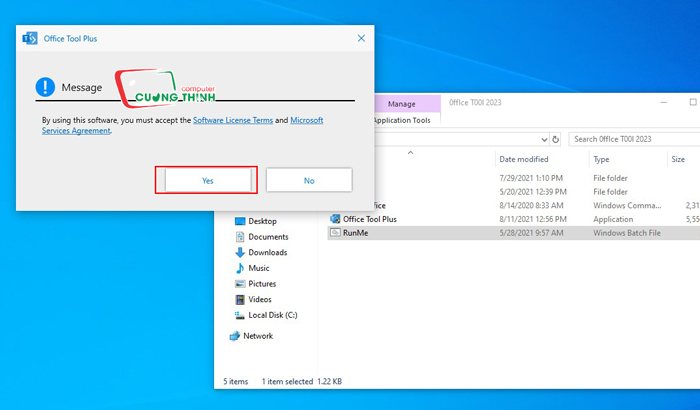Expand the address bar history dropdown
700x410 pixels.
[544, 139]
